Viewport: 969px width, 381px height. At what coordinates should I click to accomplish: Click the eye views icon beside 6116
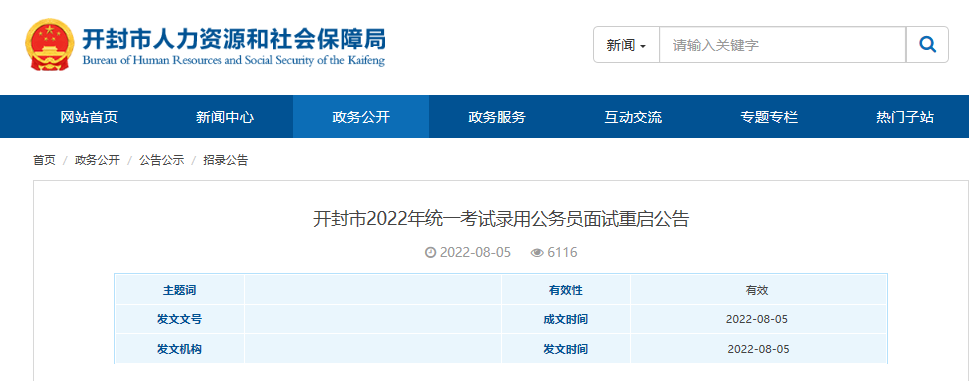tap(537, 253)
